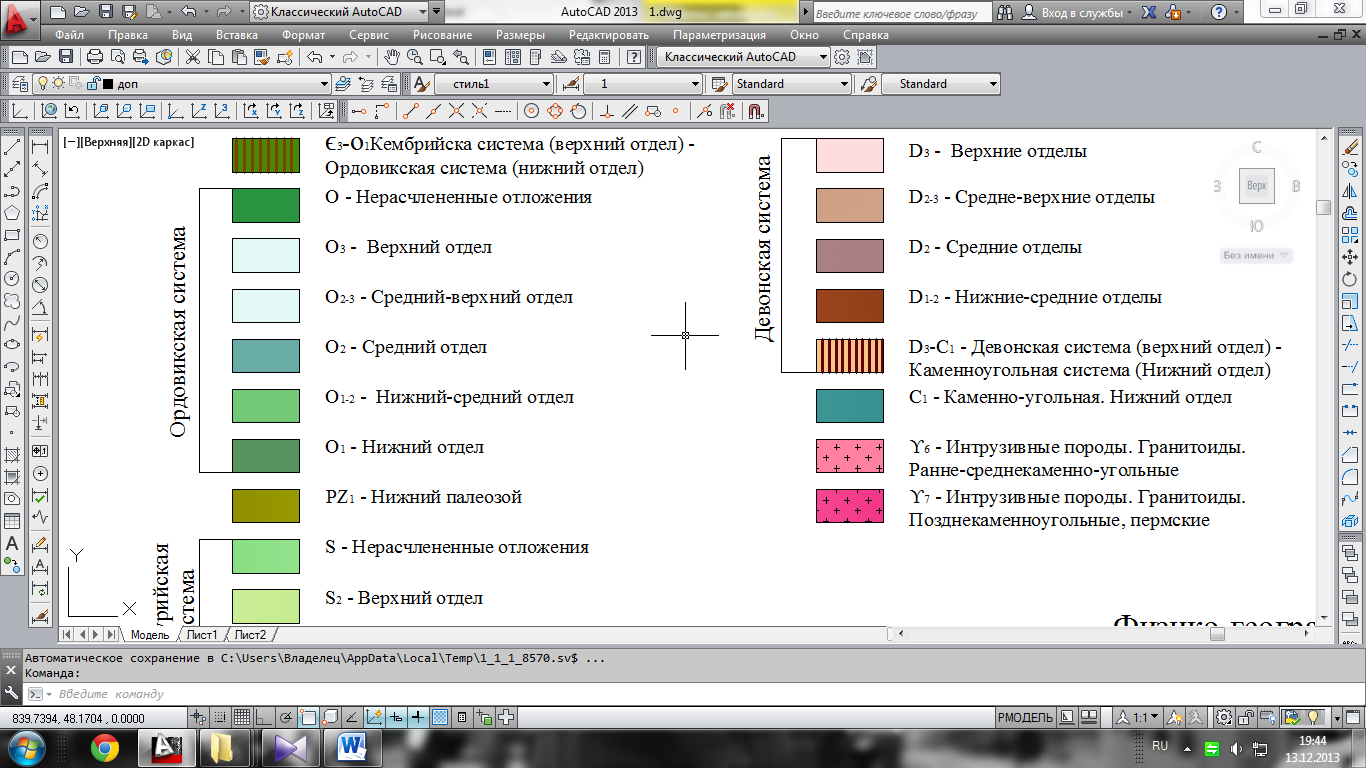
Task: Open the Рисование menu
Action: click(x=441, y=34)
